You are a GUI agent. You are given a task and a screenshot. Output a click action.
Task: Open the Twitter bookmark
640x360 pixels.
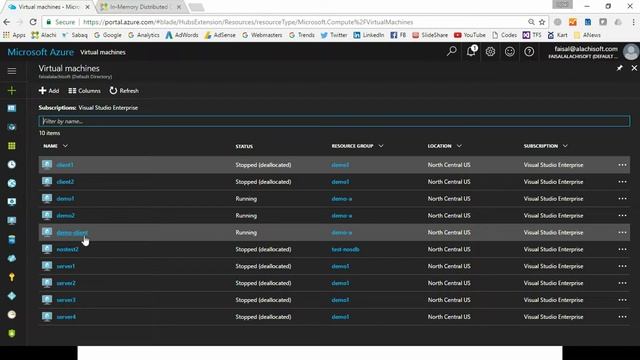coord(334,35)
